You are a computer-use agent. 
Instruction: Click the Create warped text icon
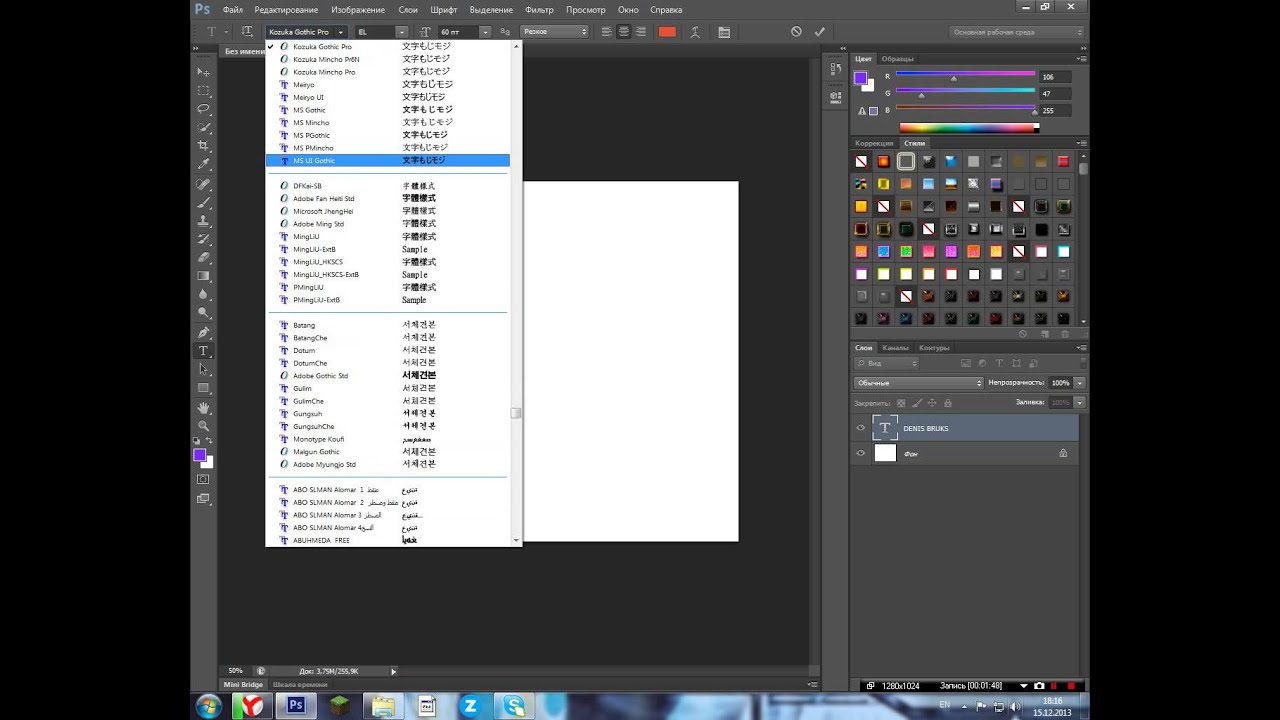coord(694,32)
